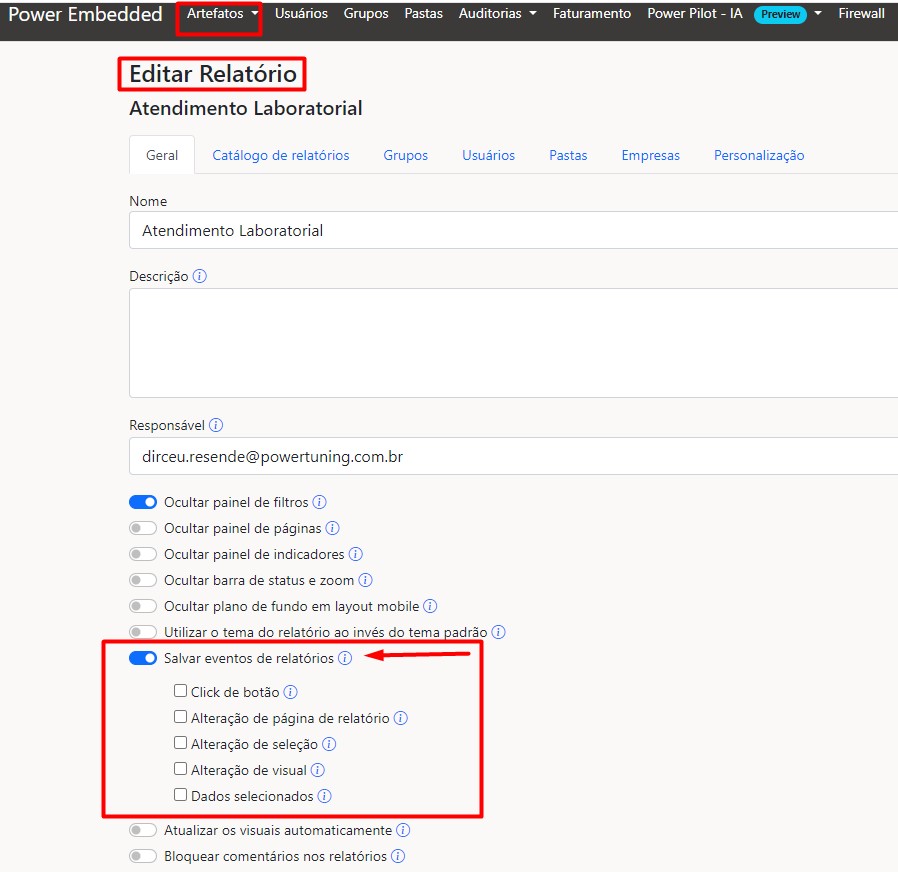The width and height of the screenshot is (898, 872).
Task: Open the Artefatos dropdown menu
Action: coord(222,14)
